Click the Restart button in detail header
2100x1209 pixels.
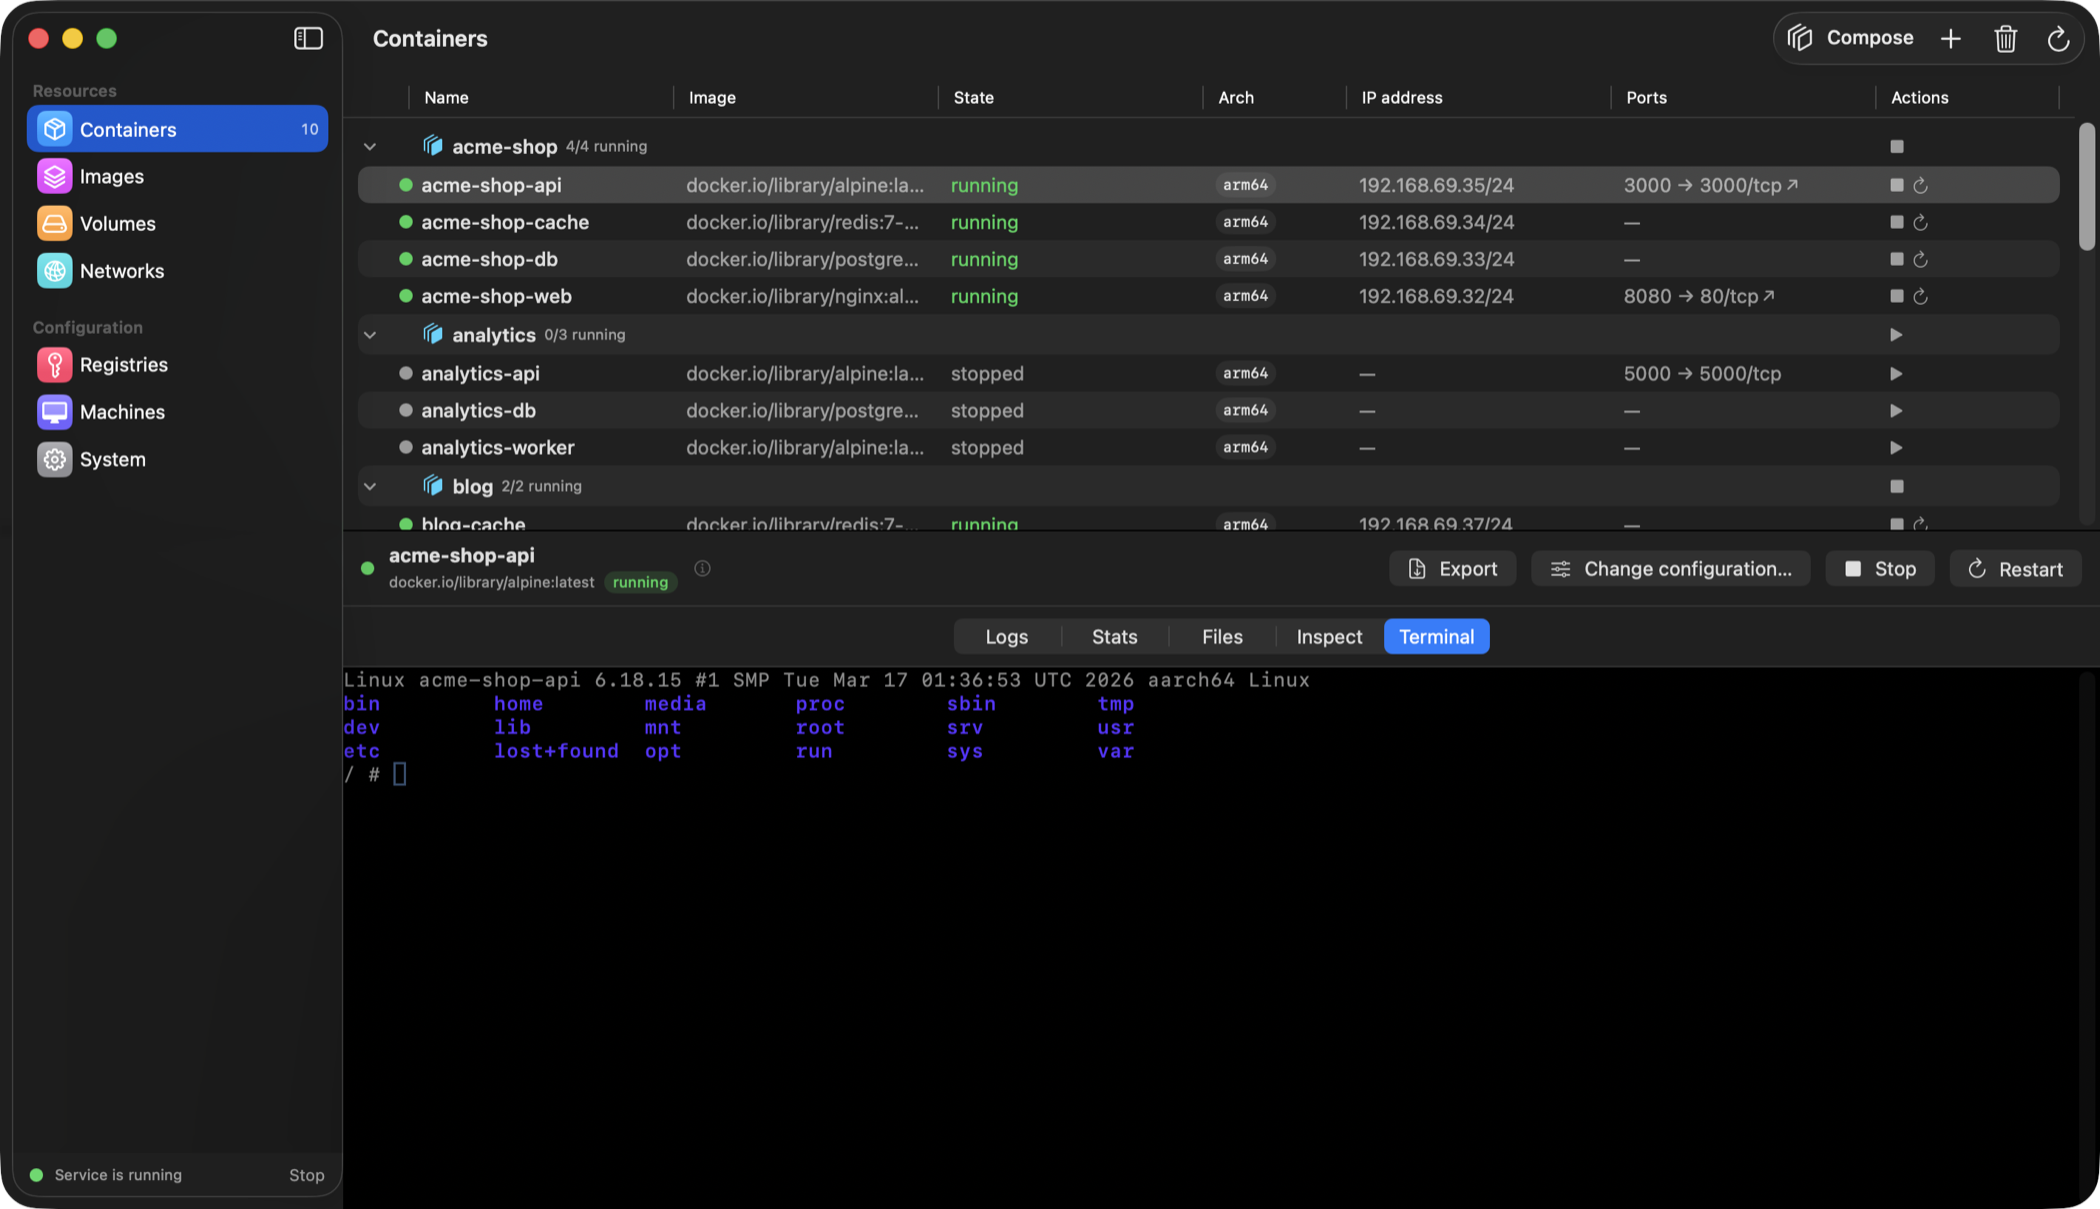pyautogui.click(x=2014, y=568)
